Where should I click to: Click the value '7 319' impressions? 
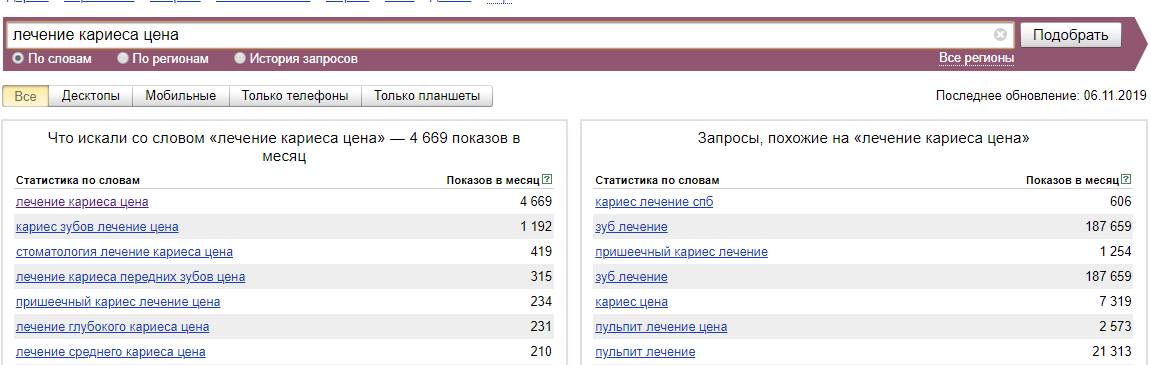1116,301
